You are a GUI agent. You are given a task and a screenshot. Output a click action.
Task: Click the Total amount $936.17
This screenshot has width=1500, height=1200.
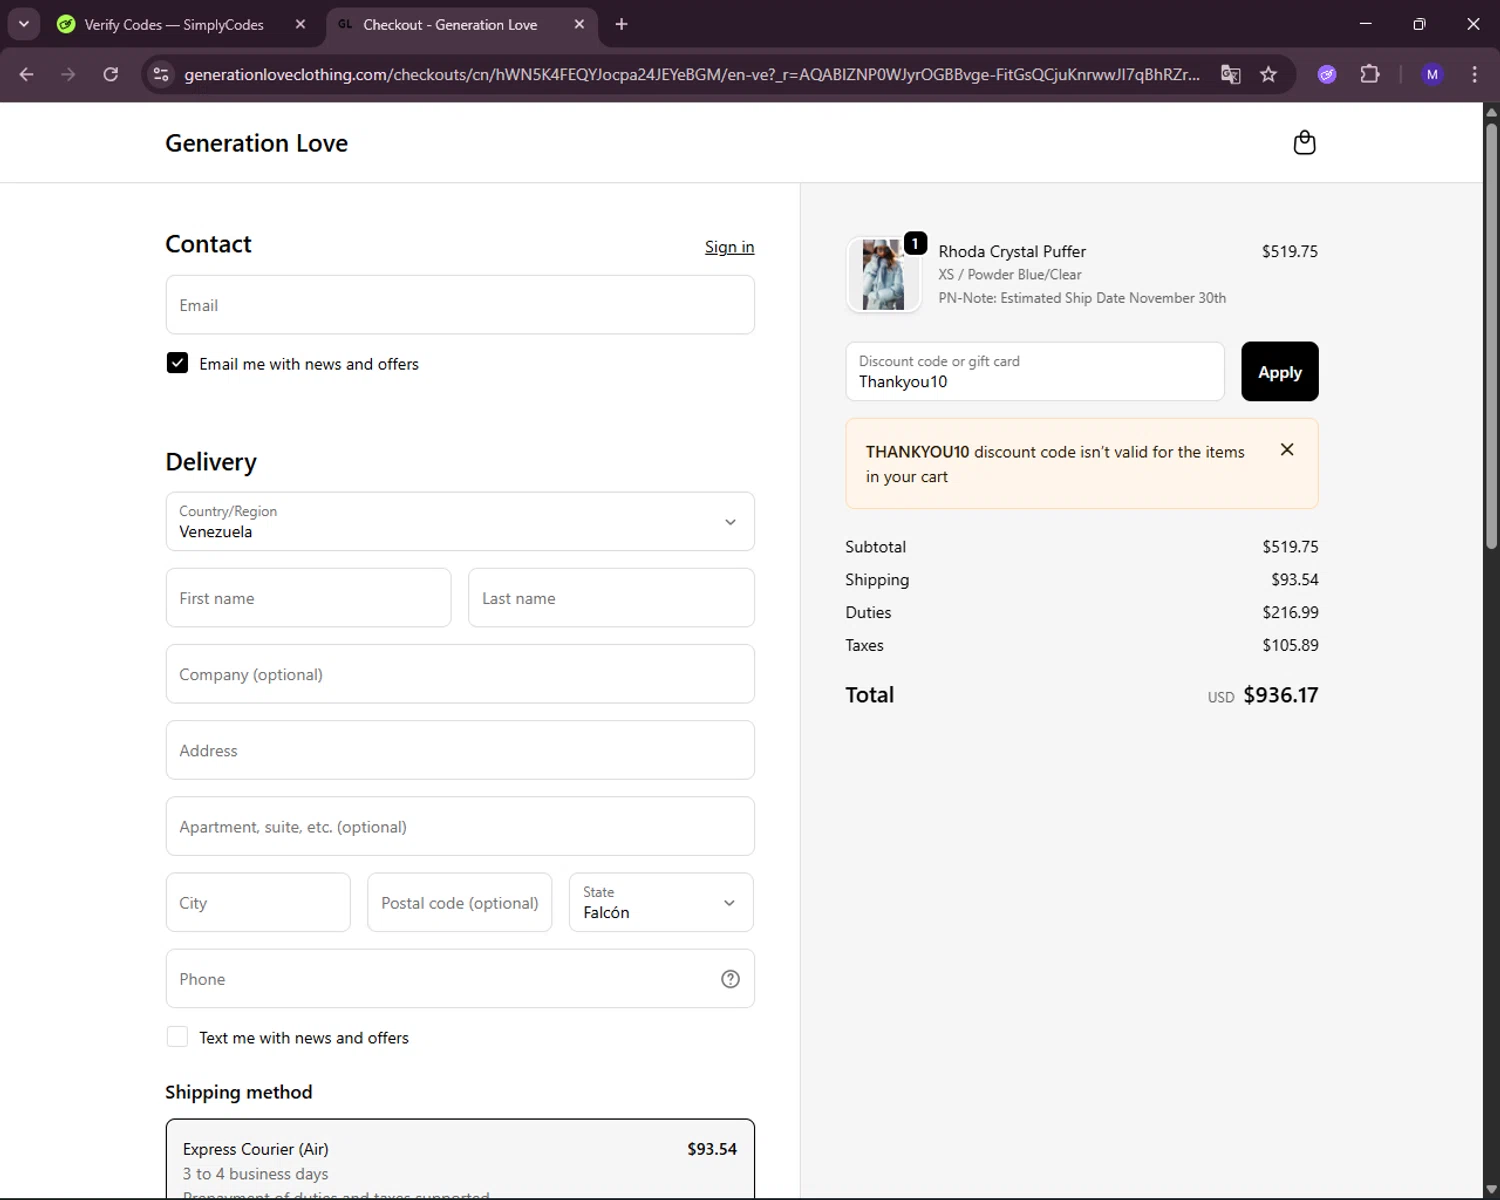pos(1280,695)
